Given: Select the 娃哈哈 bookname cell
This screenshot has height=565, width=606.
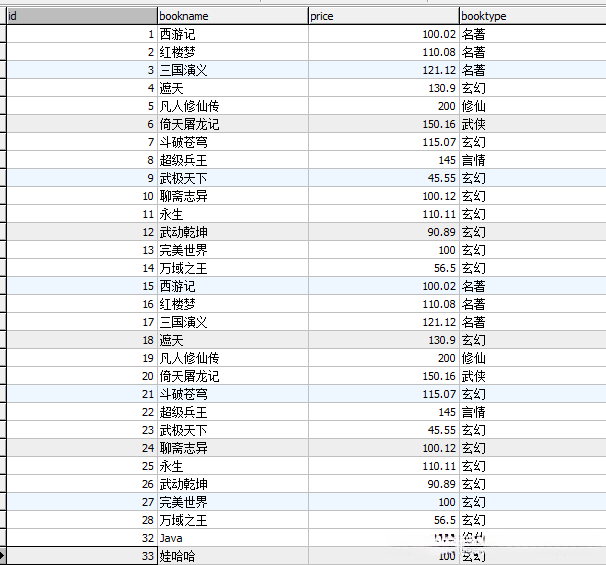Looking at the screenshot, I should [x=233, y=556].
